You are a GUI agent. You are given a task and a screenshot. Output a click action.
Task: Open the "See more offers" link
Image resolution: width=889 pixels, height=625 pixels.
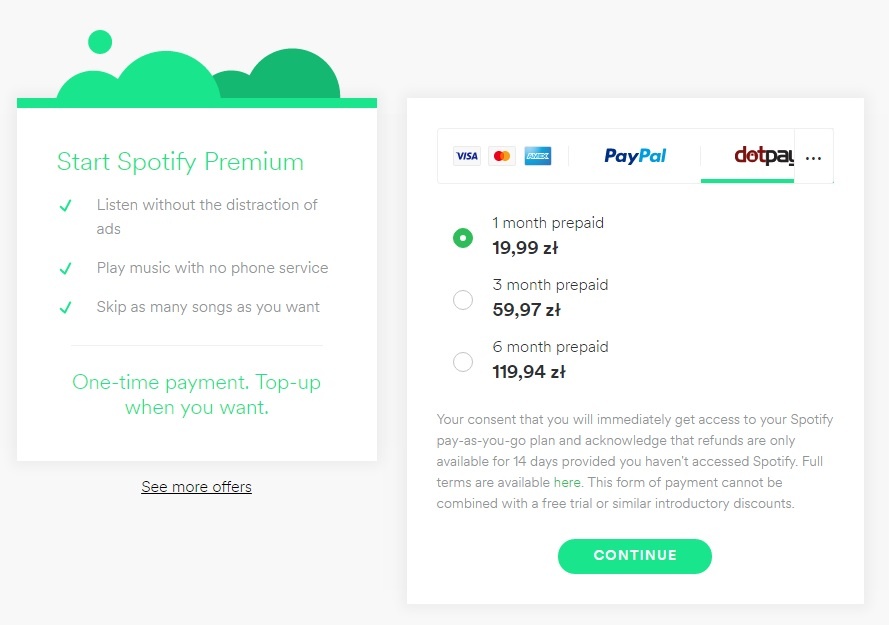point(196,487)
